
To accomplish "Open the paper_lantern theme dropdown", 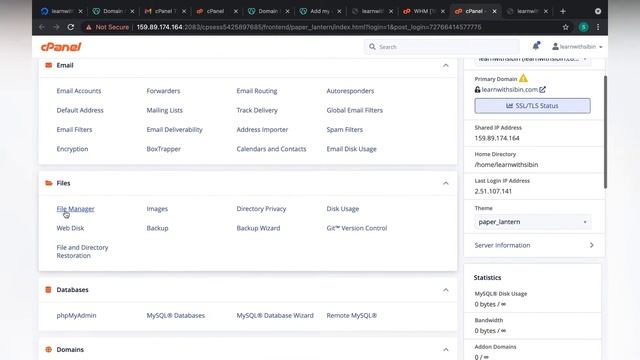I will click(533, 222).
